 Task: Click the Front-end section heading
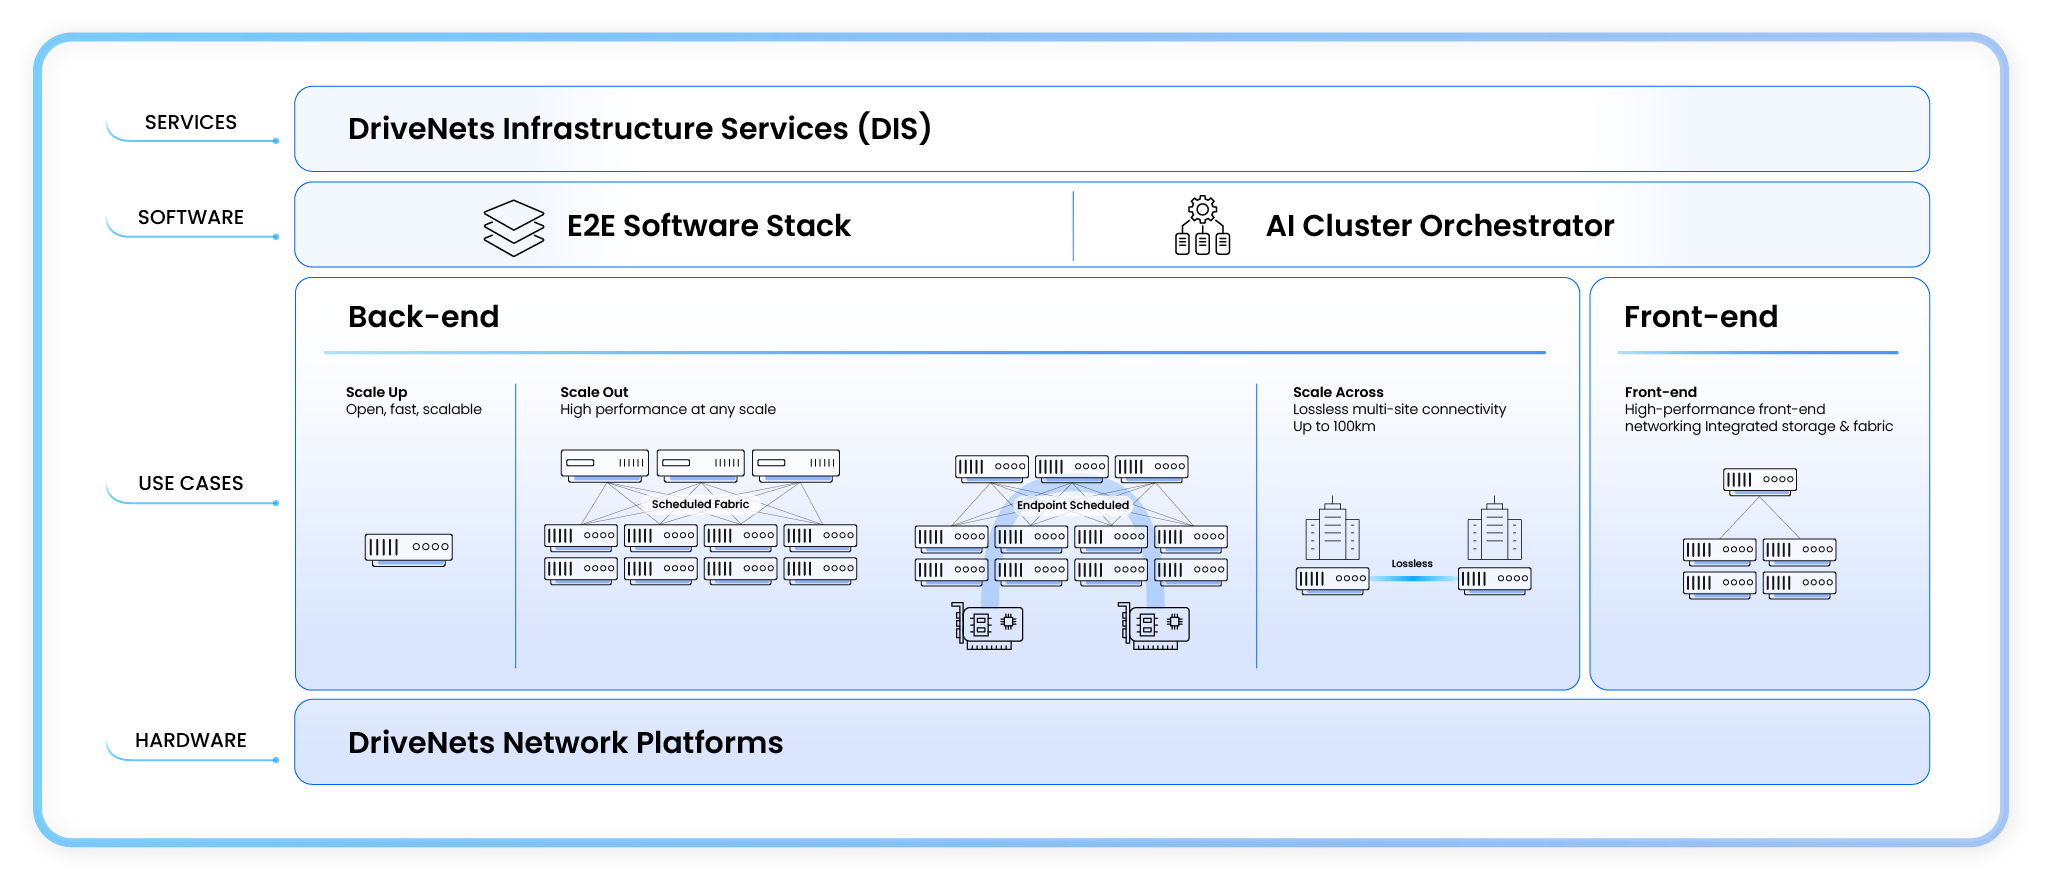click(1700, 317)
